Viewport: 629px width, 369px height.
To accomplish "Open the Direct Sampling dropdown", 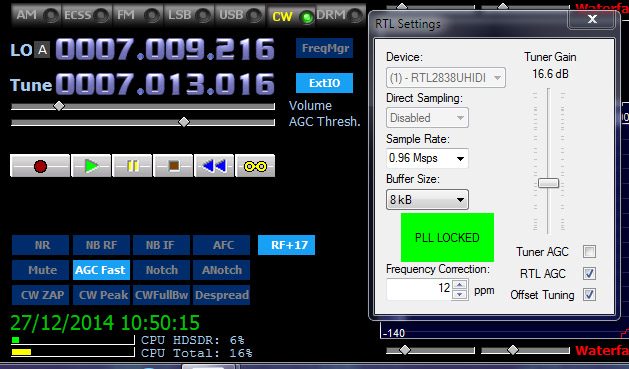I will point(427,118).
